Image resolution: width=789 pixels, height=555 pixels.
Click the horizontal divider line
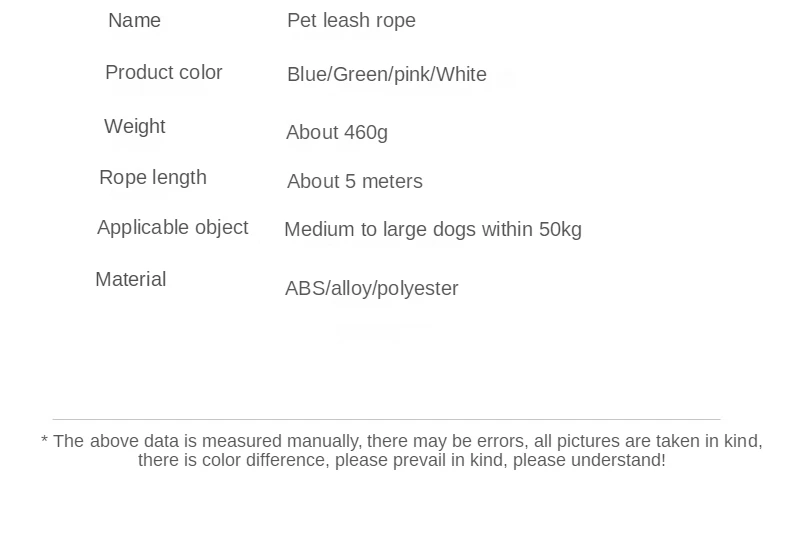pyautogui.click(x=386, y=419)
